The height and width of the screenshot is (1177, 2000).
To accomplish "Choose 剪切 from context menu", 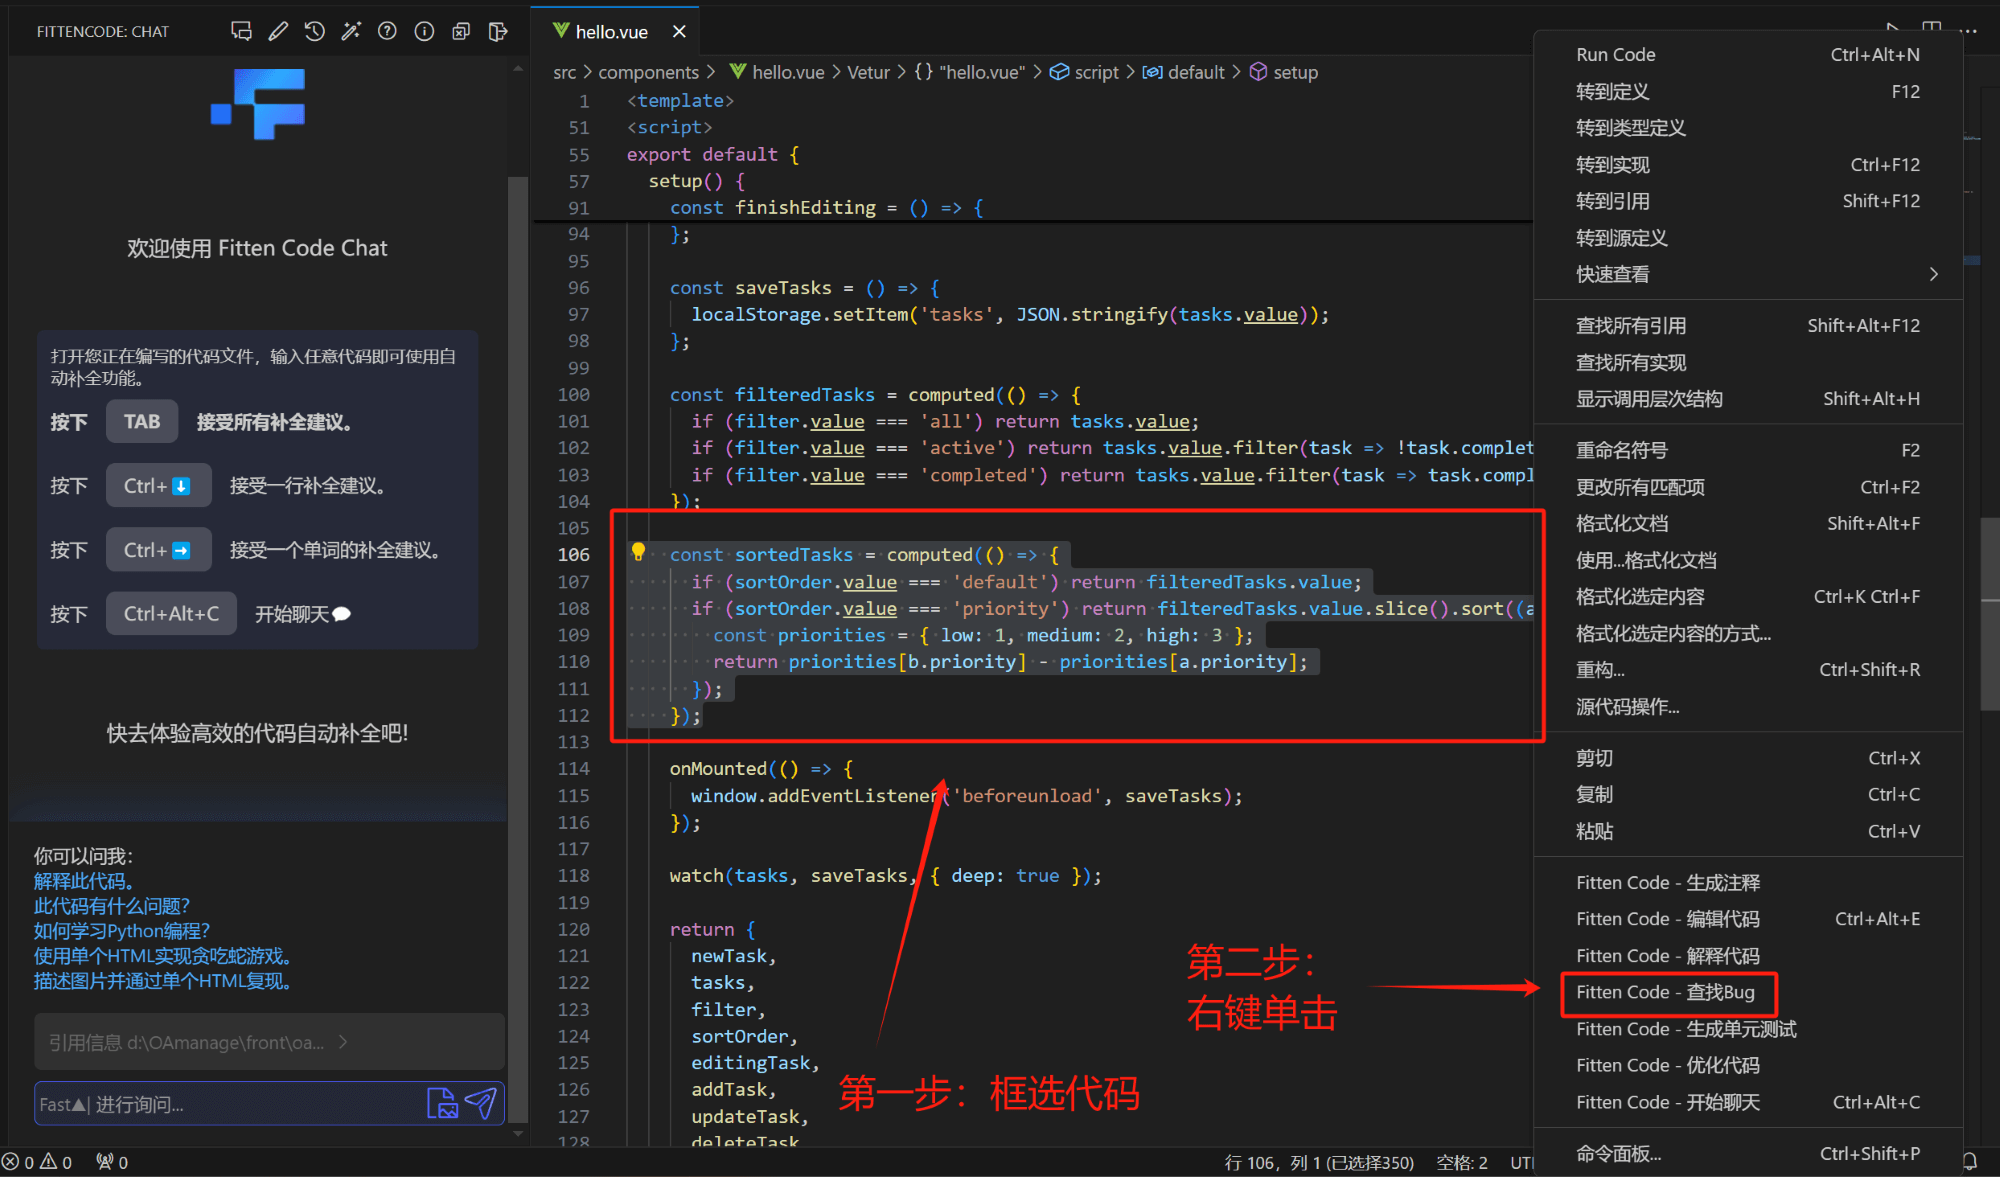I will 1748,758.
